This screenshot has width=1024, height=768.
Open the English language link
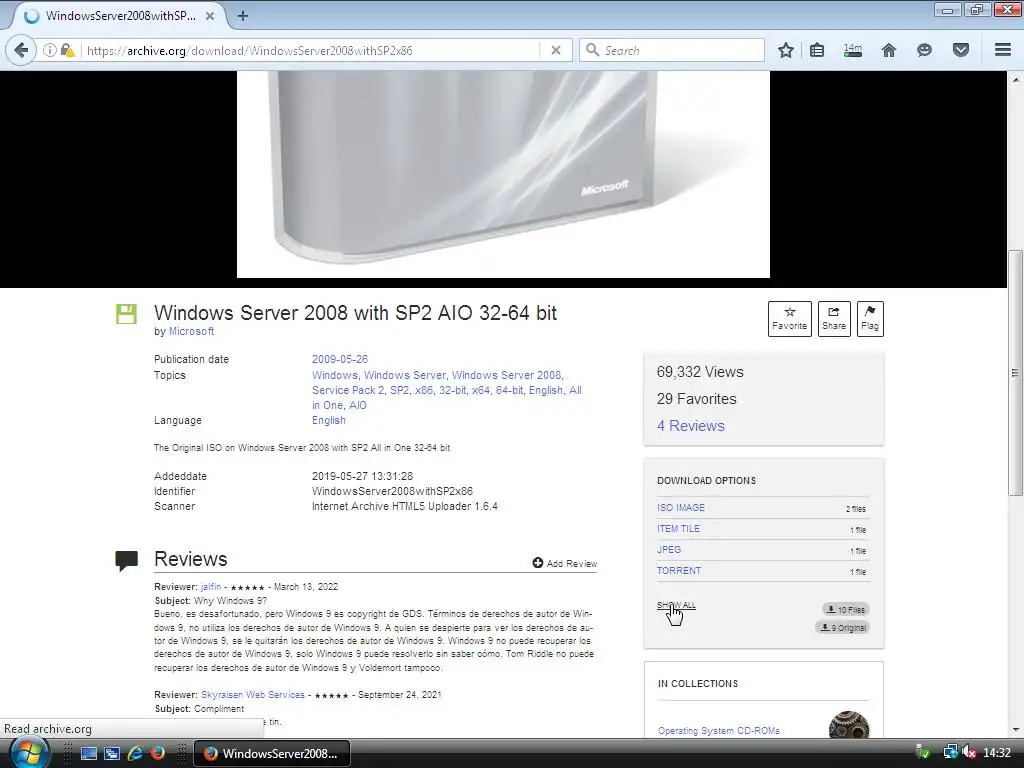(328, 420)
